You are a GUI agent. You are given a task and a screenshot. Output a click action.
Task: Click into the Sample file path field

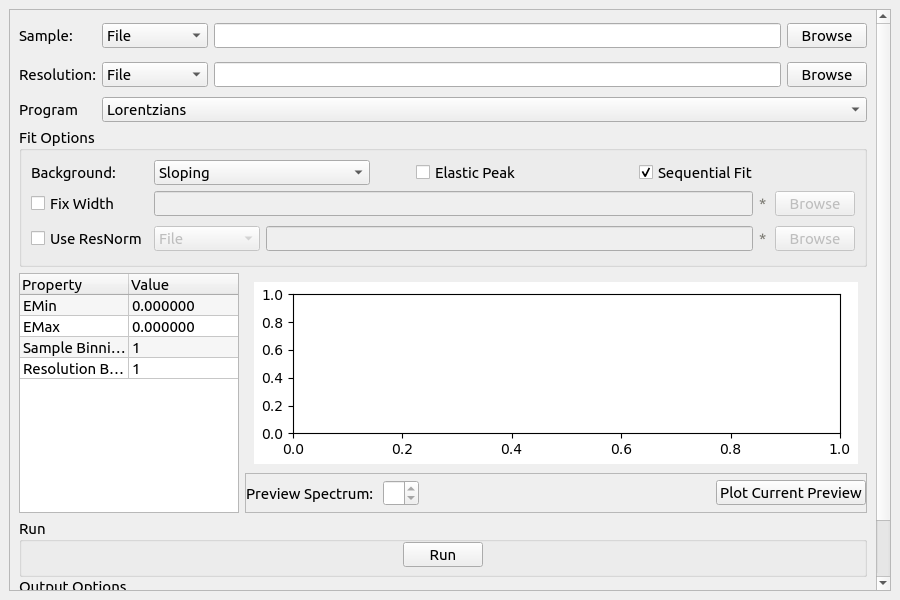coord(497,36)
